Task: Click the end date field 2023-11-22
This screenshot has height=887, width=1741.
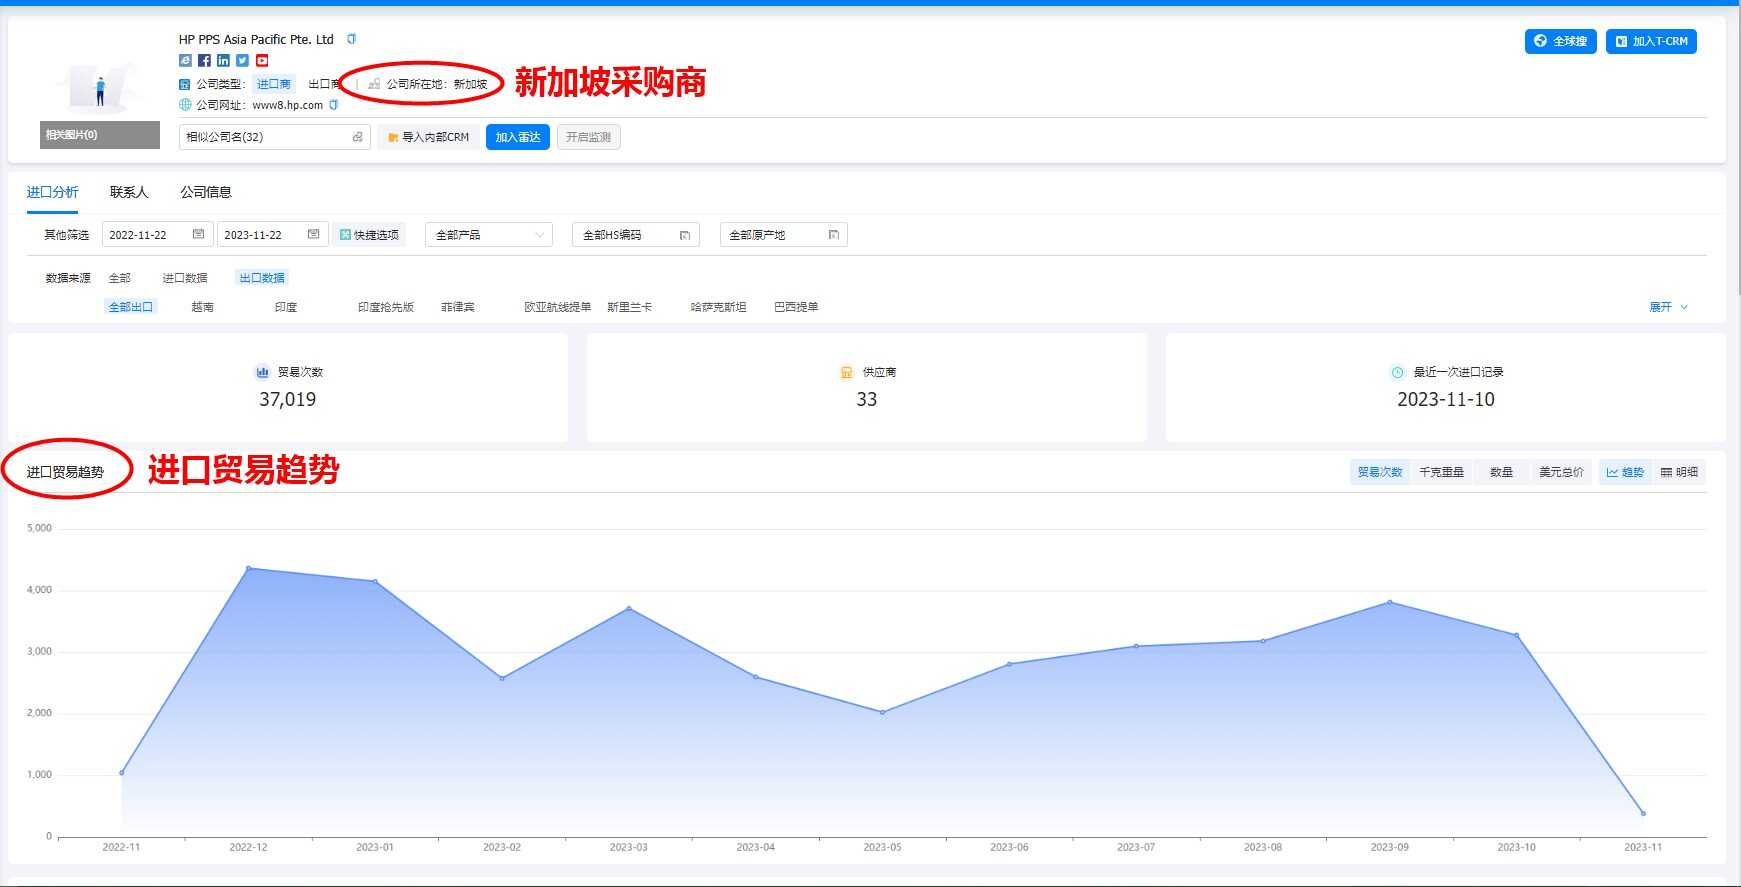Action: tap(272, 235)
